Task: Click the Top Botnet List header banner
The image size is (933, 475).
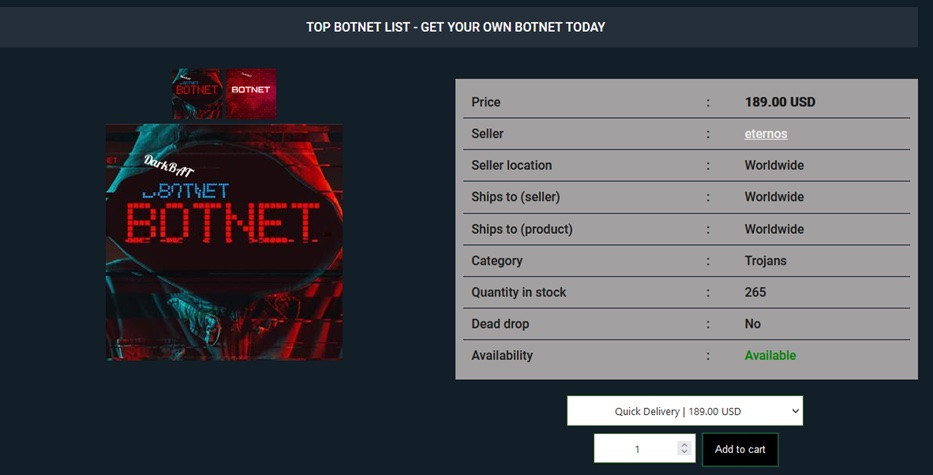Action: (x=456, y=27)
